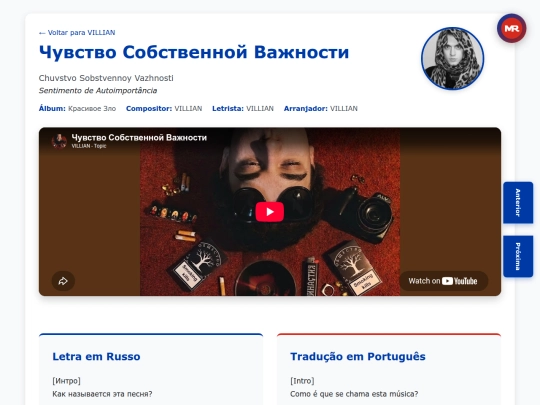Click the [Intro] Portuguese tag
Viewport: 540px width, 405px height.
click(x=302, y=381)
